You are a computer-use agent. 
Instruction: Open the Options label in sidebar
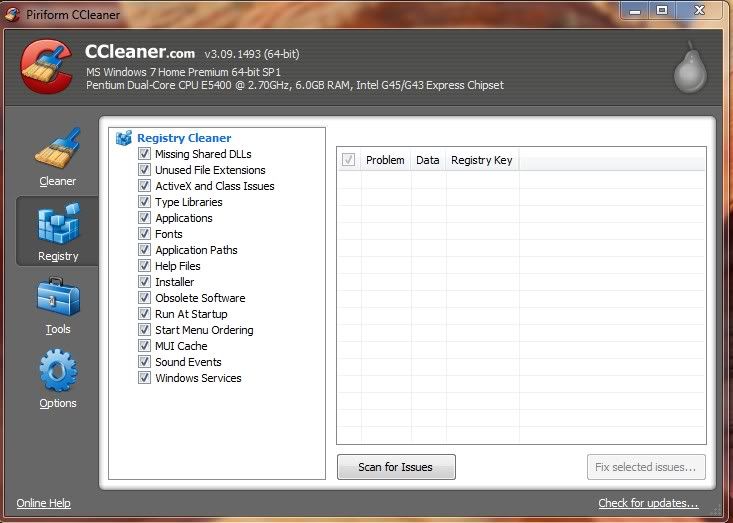pyautogui.click(x=58, y=403)
